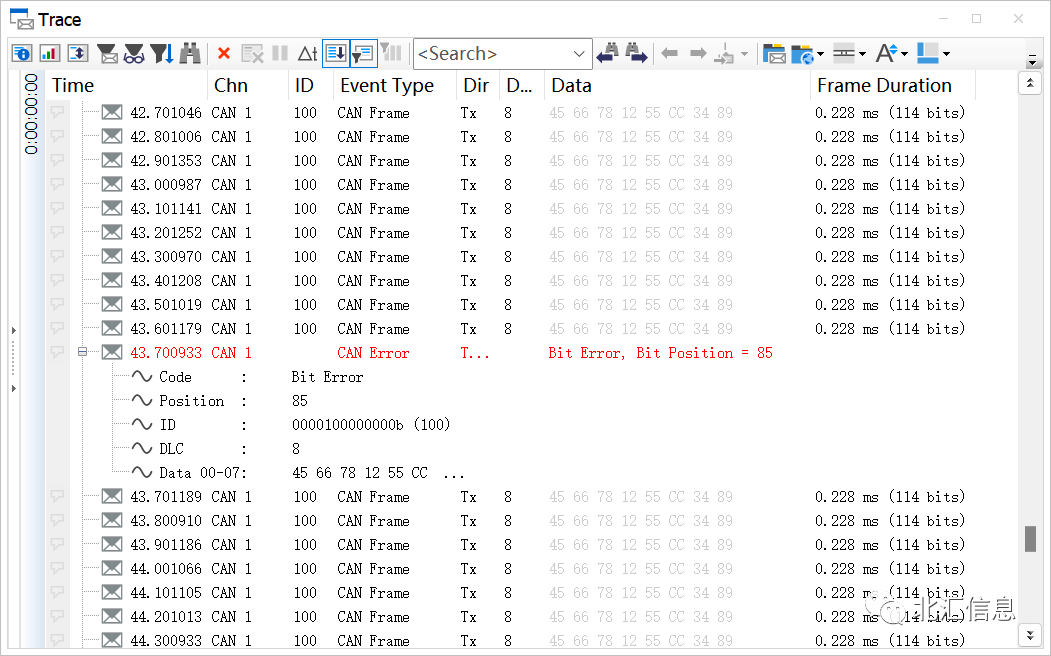Collapse the CAN Error frame details
The width and height of the screenshot is (1051, 656).
pyautogui.click(x=84, y=352)
